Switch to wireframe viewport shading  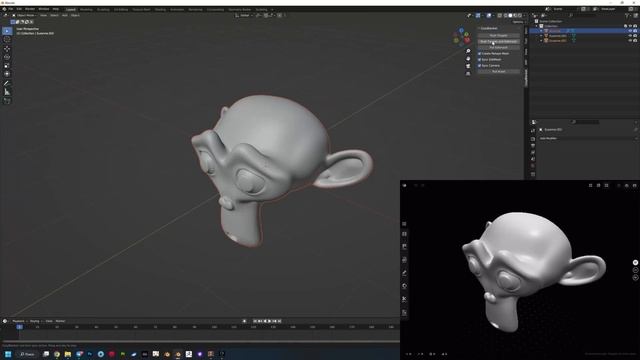[x=505, y=16]
